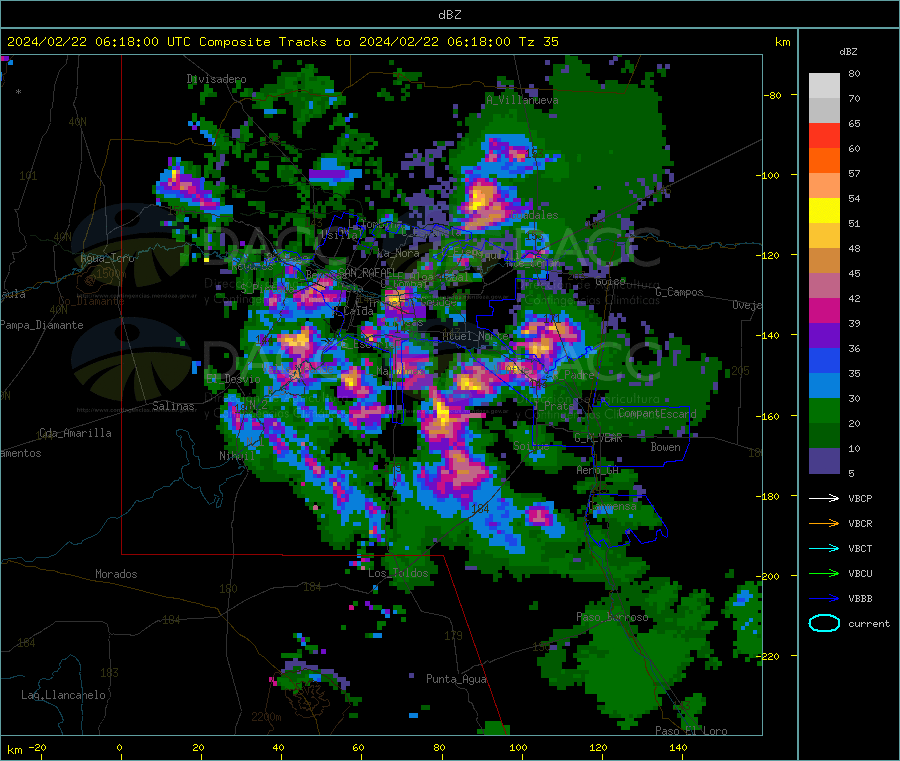
Task: Click the 'current' legend label
Action: 869,623
